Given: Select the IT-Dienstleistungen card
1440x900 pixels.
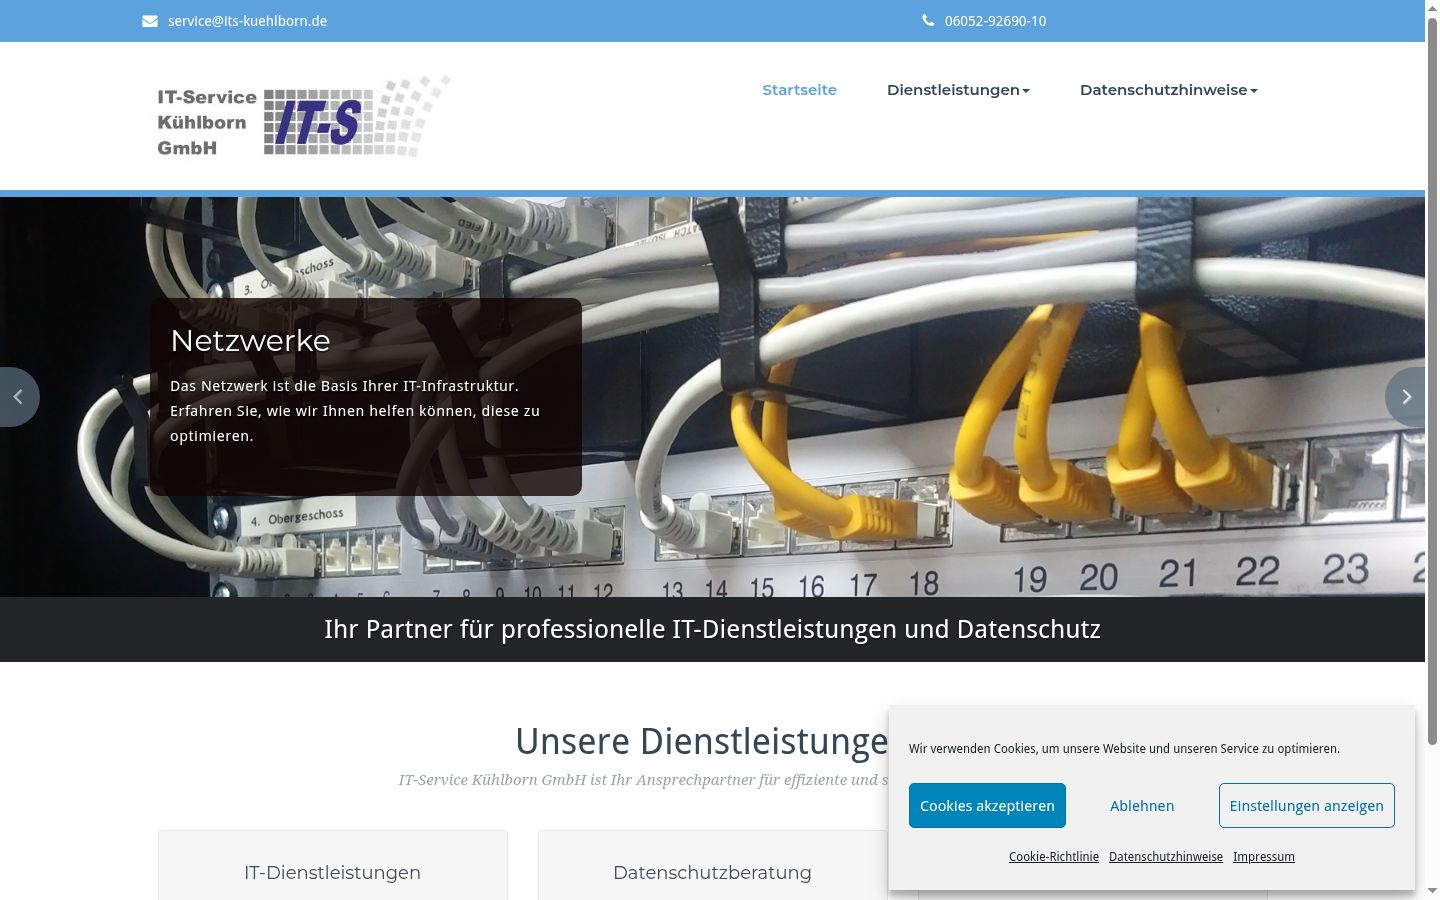Looking at the screenshot, I should click(x=332, y=865).
